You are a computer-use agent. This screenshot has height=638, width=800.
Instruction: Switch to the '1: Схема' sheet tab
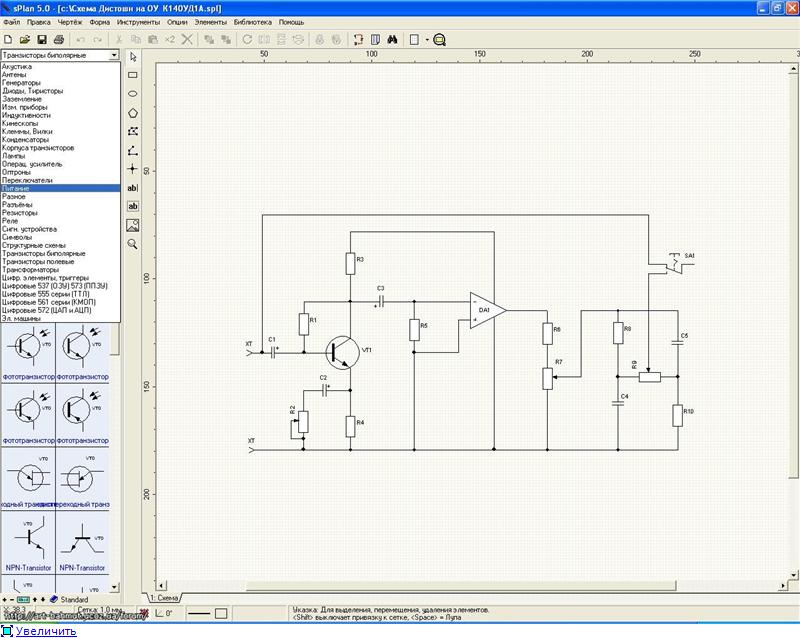click(x=165, y=597)
